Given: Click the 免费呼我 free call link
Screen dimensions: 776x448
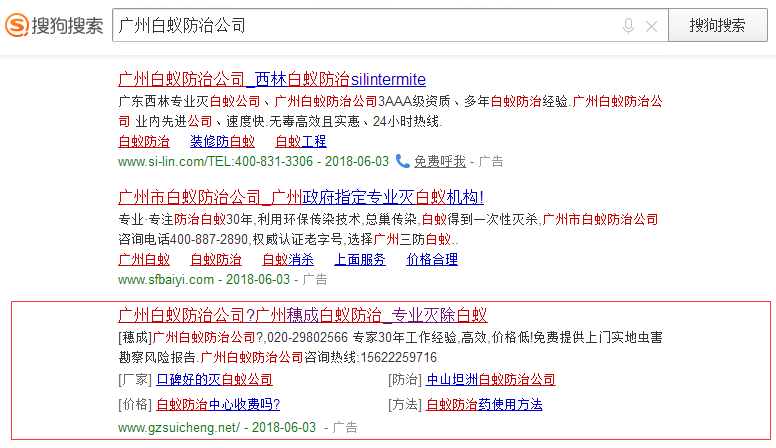Looking at the screenshot, I should click(440, 160).
